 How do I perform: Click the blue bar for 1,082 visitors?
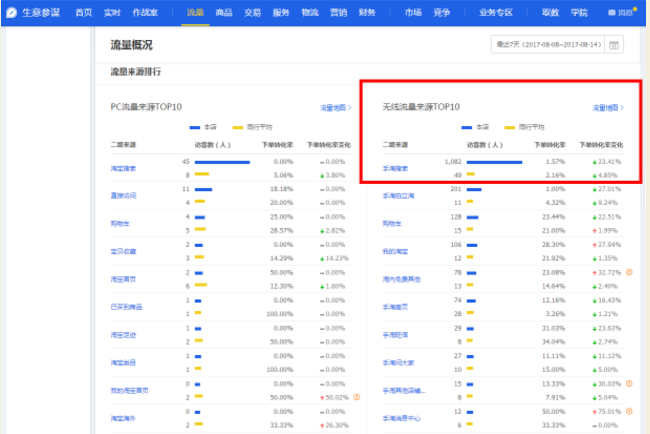click(494, 162)
